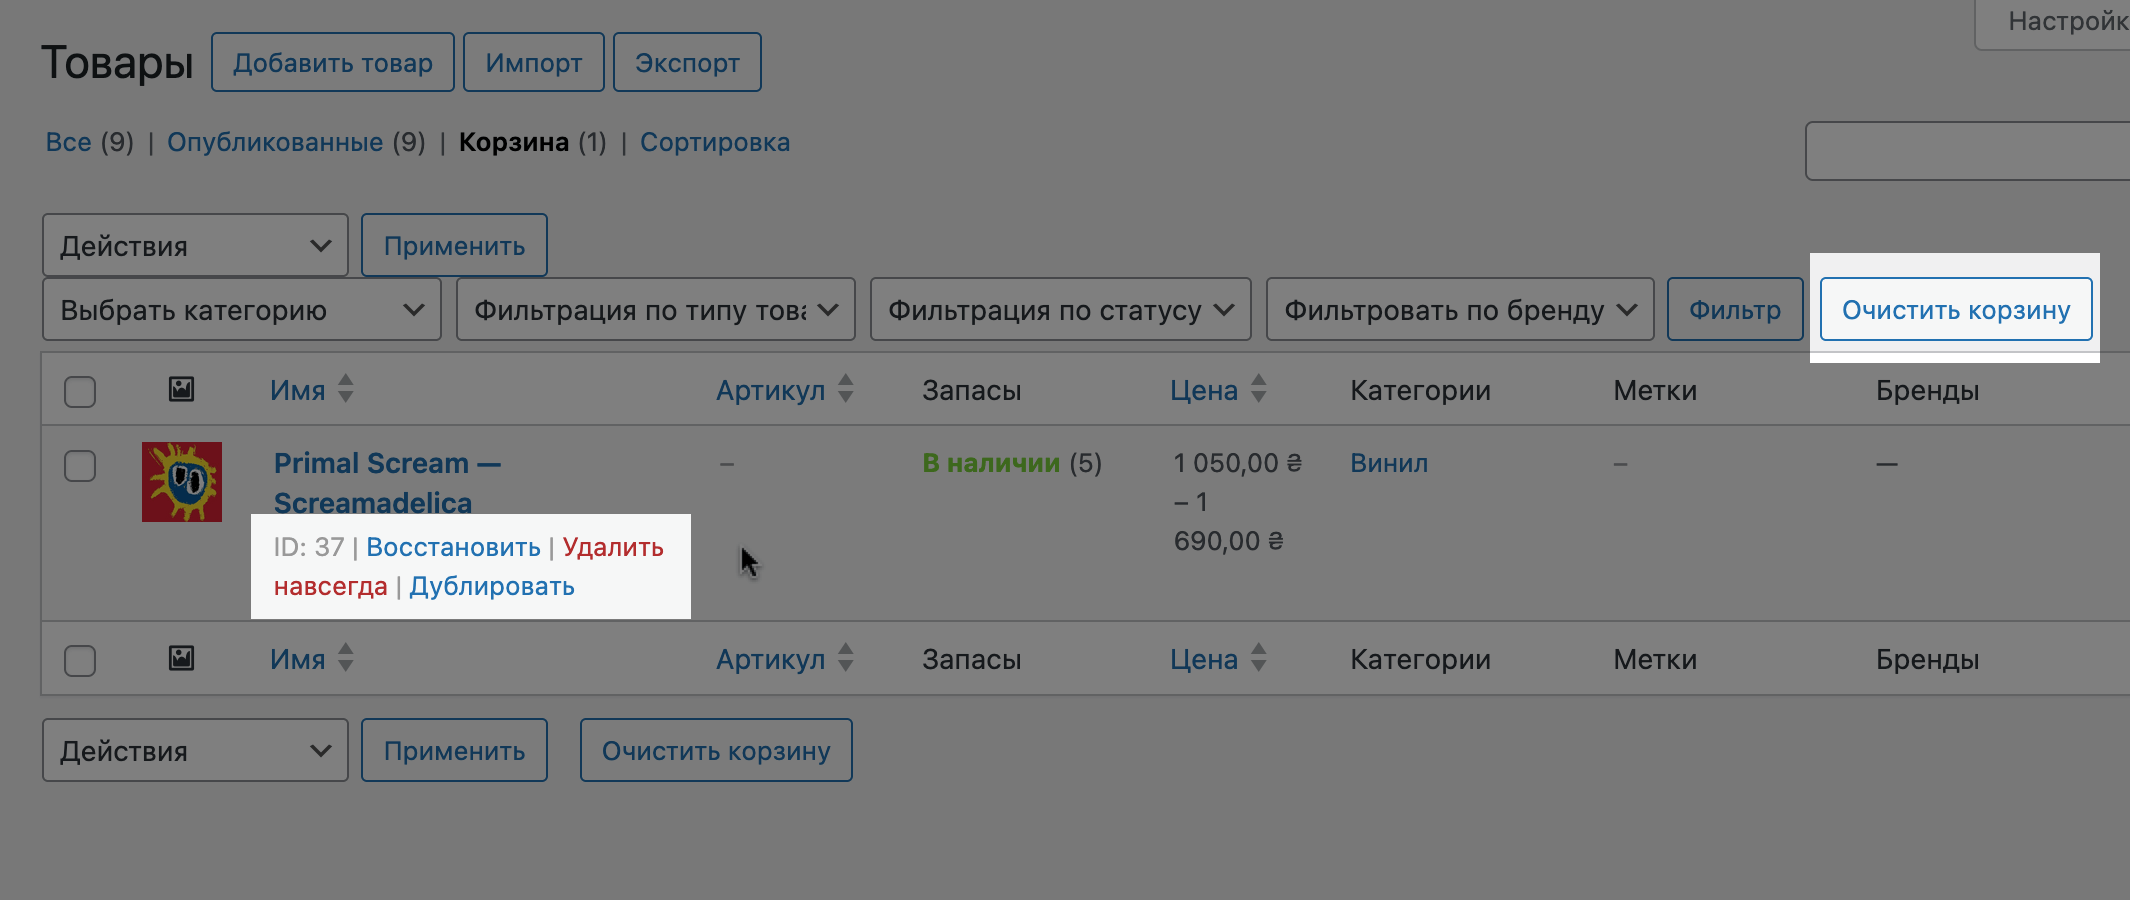Image resolution: width=2130 pixels, height=900 pixels.
Task: Sort by Артикул arrows in footer row
Action: tap(846, 658)
